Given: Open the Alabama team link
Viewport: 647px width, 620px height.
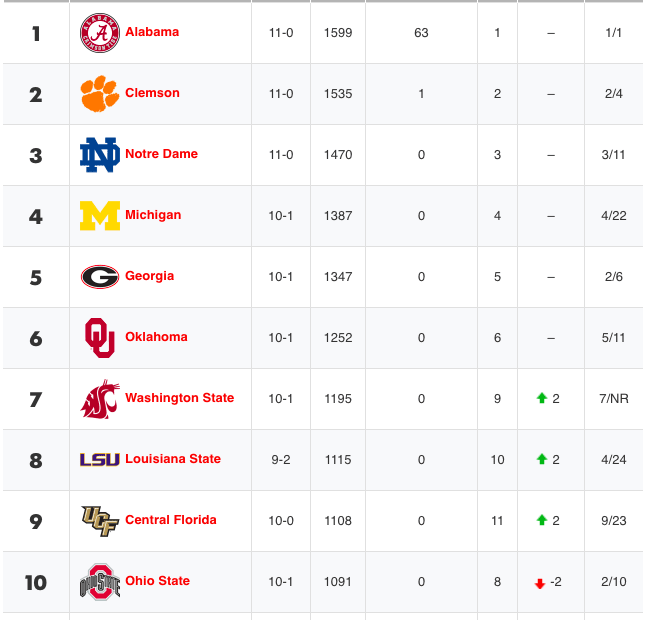Looking at the screenshot, I should click(x=152, y=32).
